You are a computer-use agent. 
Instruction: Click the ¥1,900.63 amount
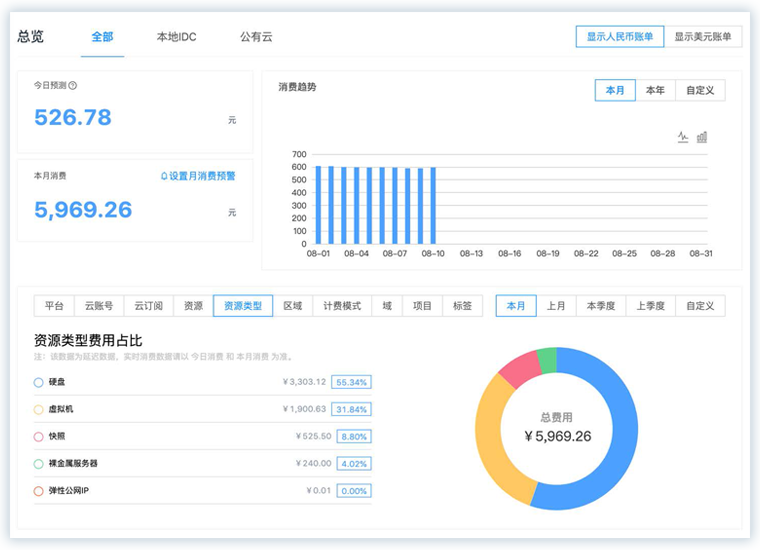304,409
